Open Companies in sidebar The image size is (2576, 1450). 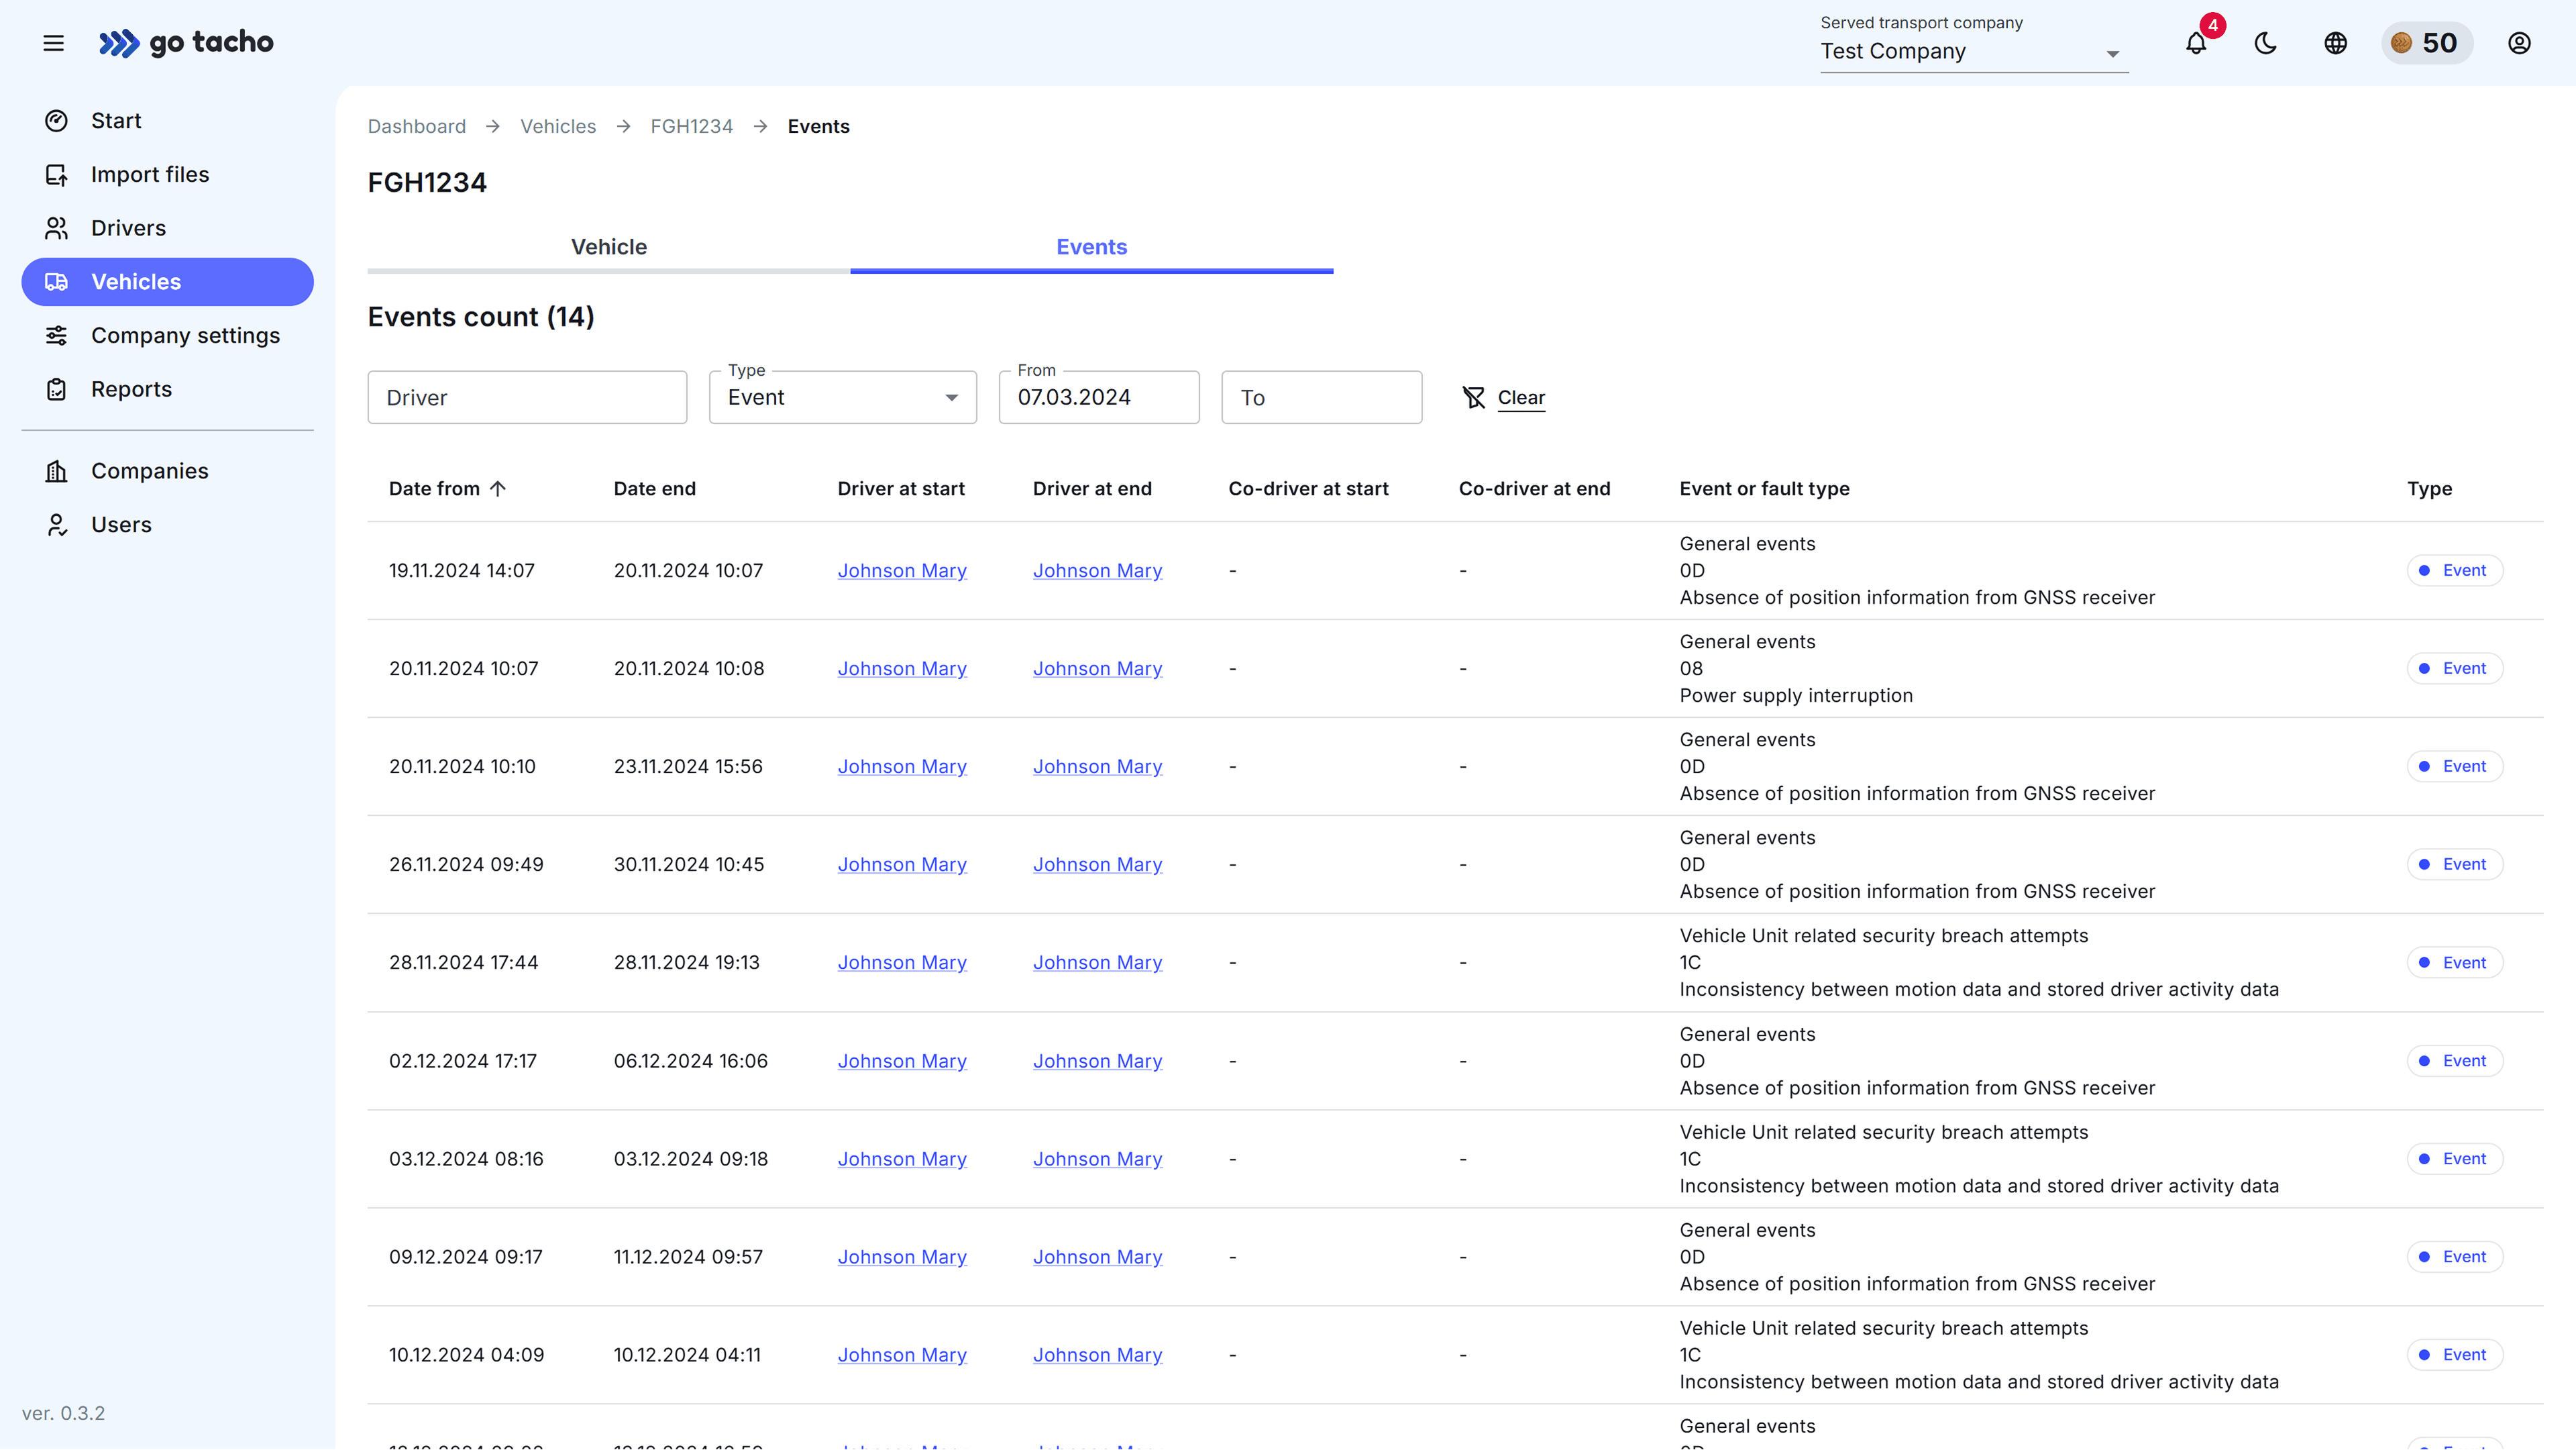167,471
